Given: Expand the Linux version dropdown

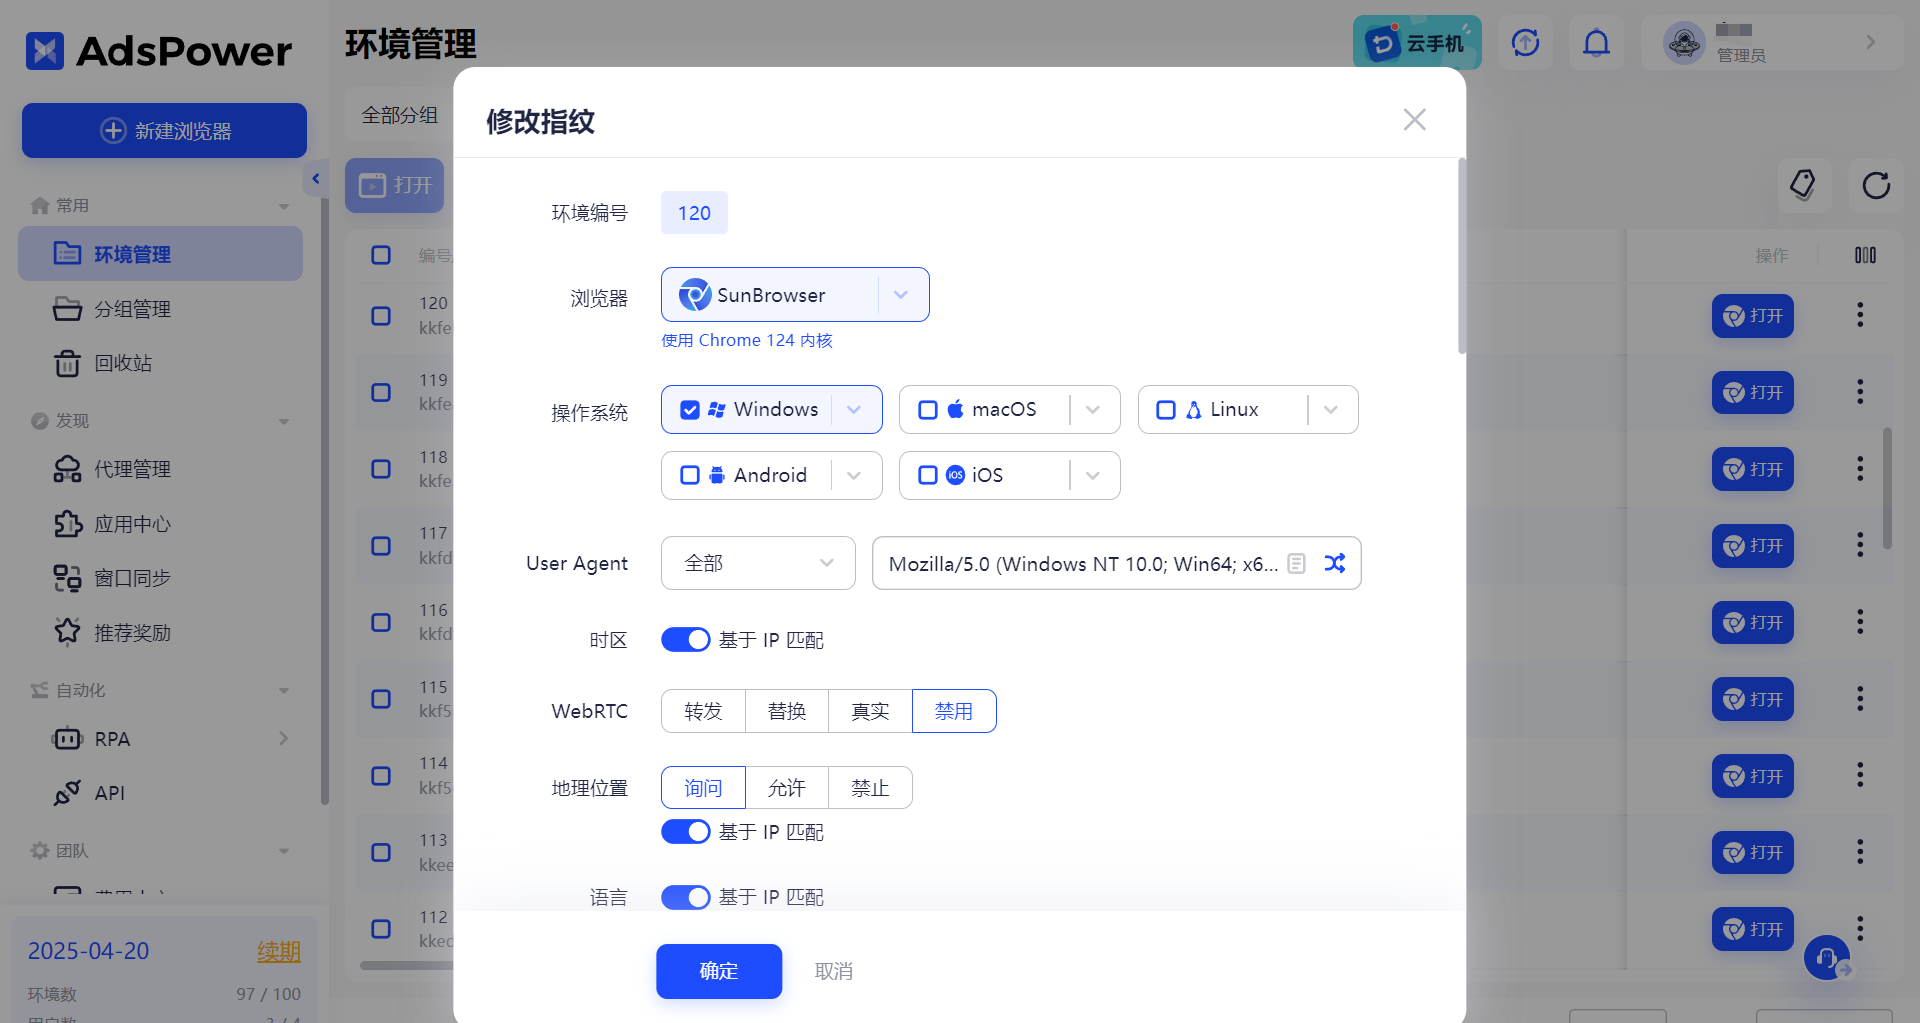Looking at the screenshot, I should 1330,410.
